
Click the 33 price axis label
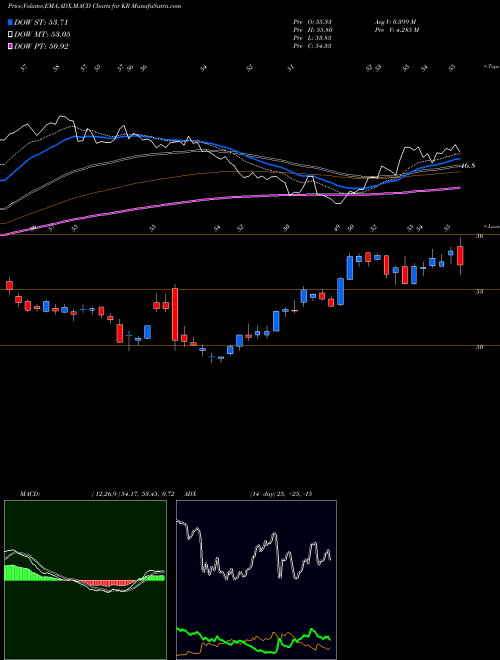[479, 291]
